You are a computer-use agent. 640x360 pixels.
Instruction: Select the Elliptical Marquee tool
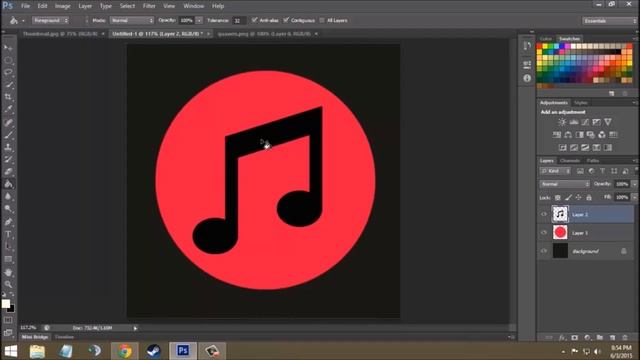tap(8, 60)
